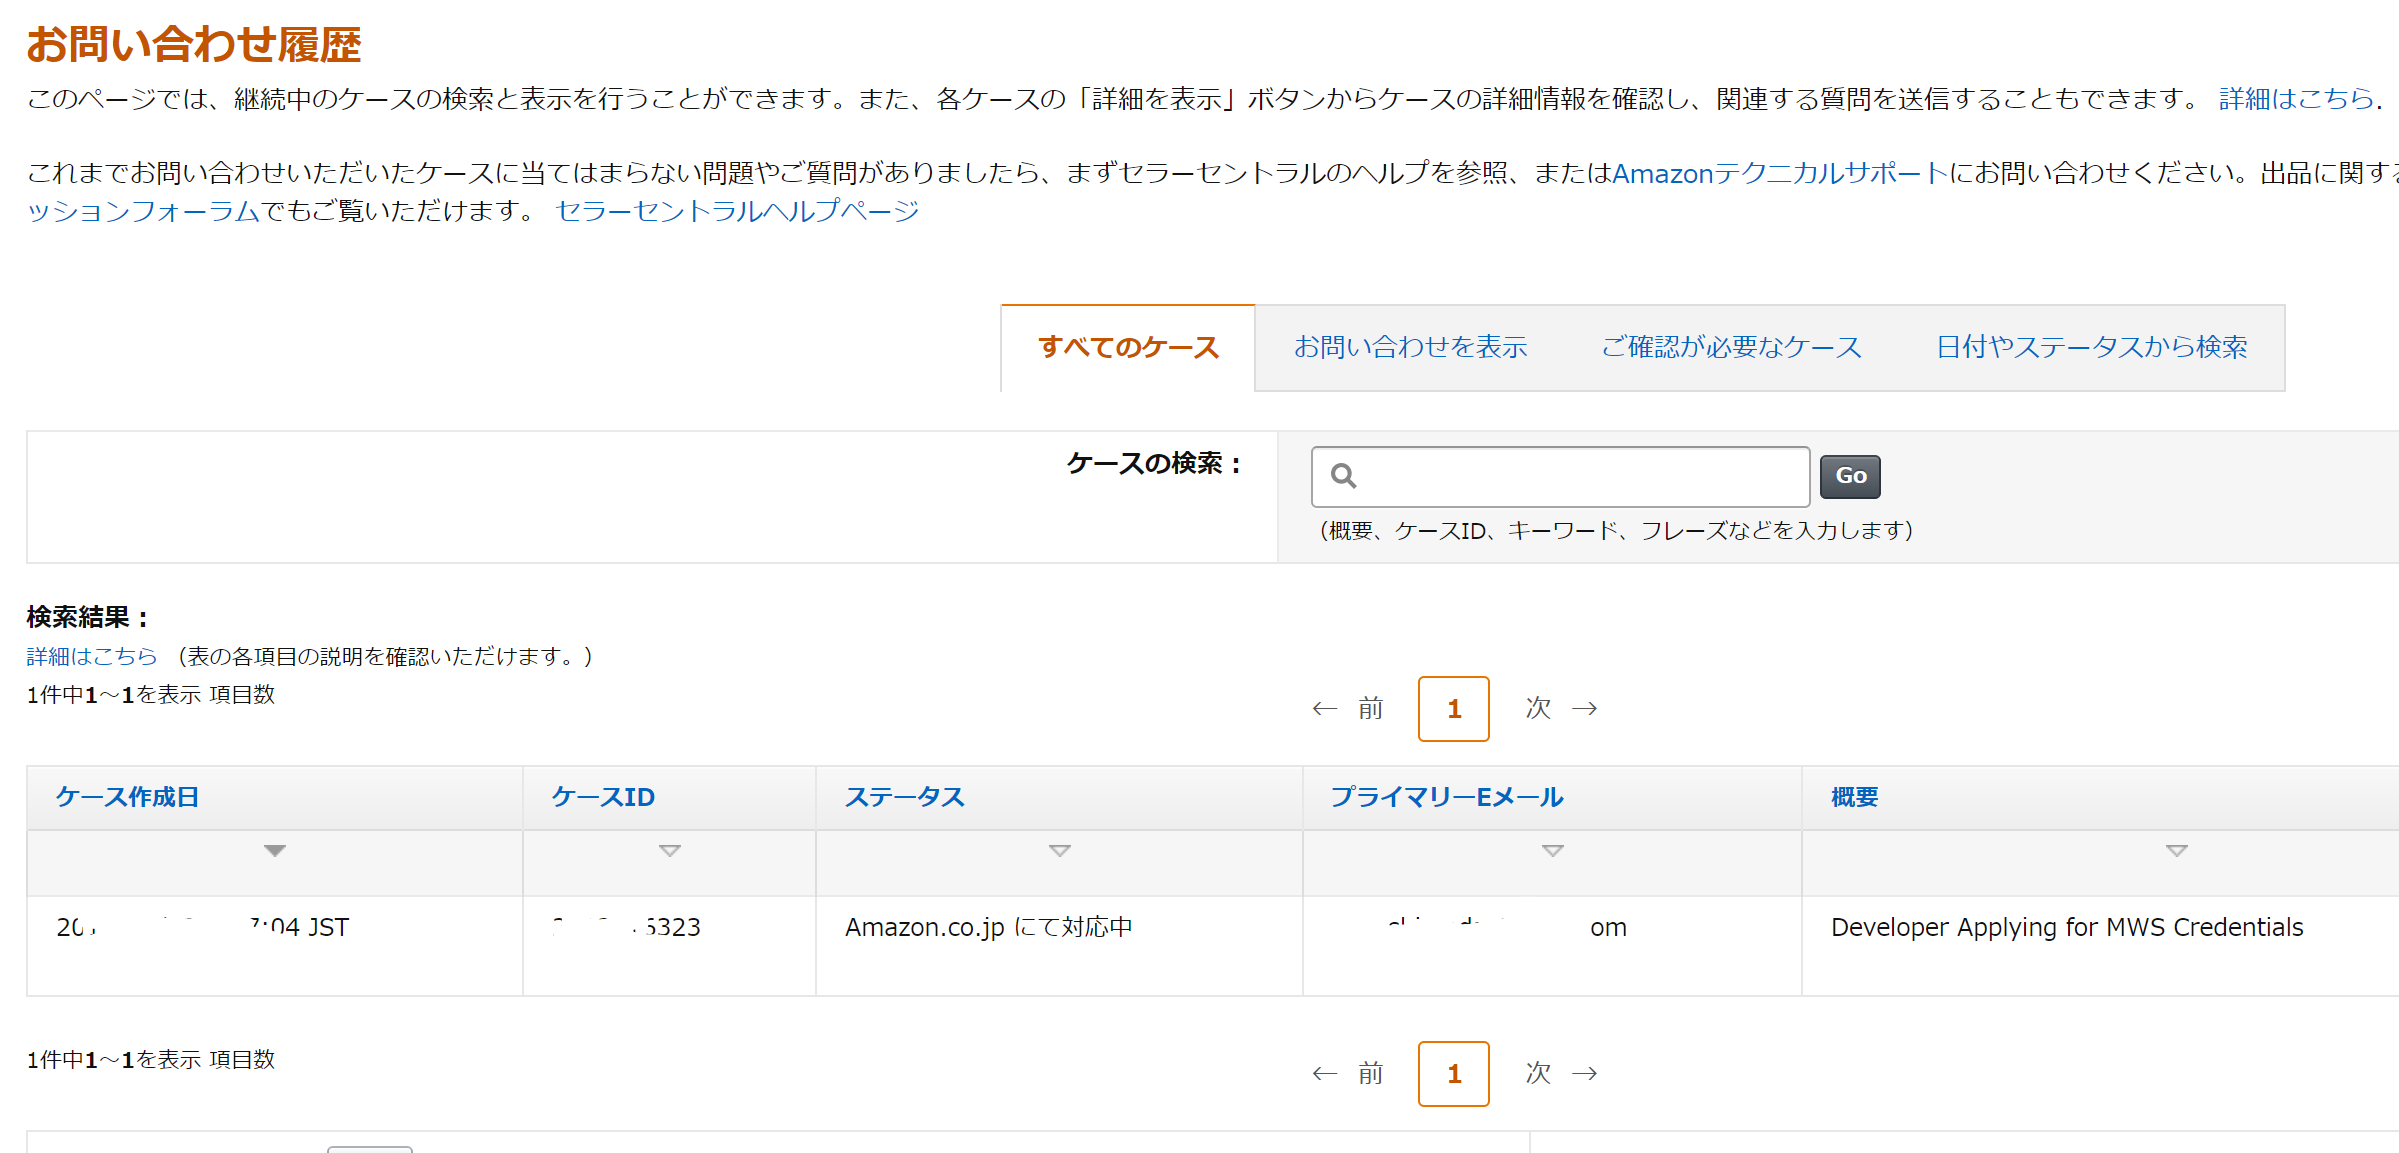Image resolution: width=2399 pixels, height=1153 pixels.
Task: Go to next page in top pagination
Action: click(1561, 709)
